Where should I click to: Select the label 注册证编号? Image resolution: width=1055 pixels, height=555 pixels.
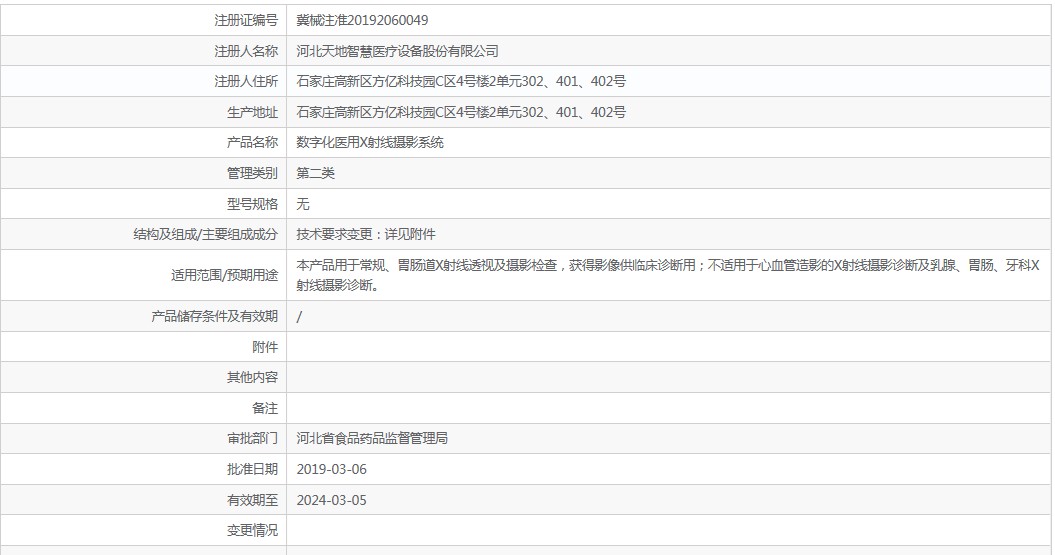(x=246, y=20)
